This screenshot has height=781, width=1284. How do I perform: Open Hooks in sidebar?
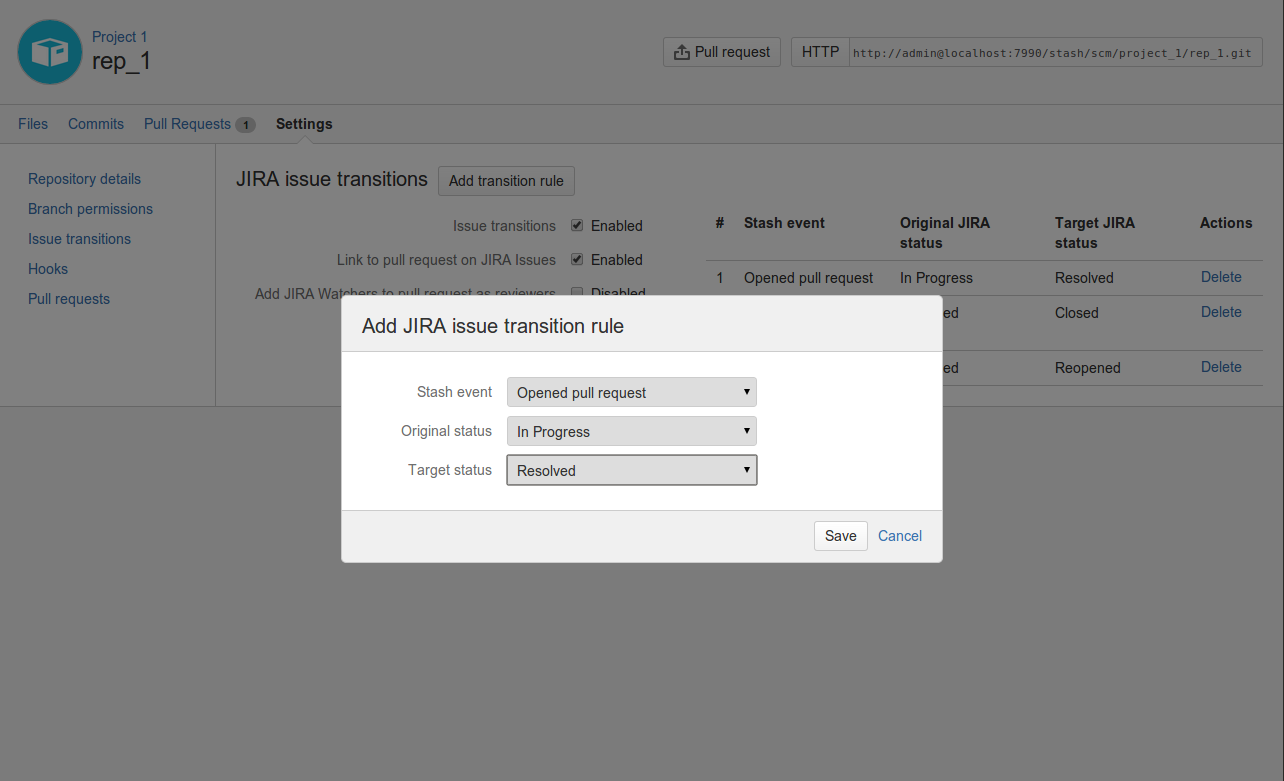click(x=48, y=269)
